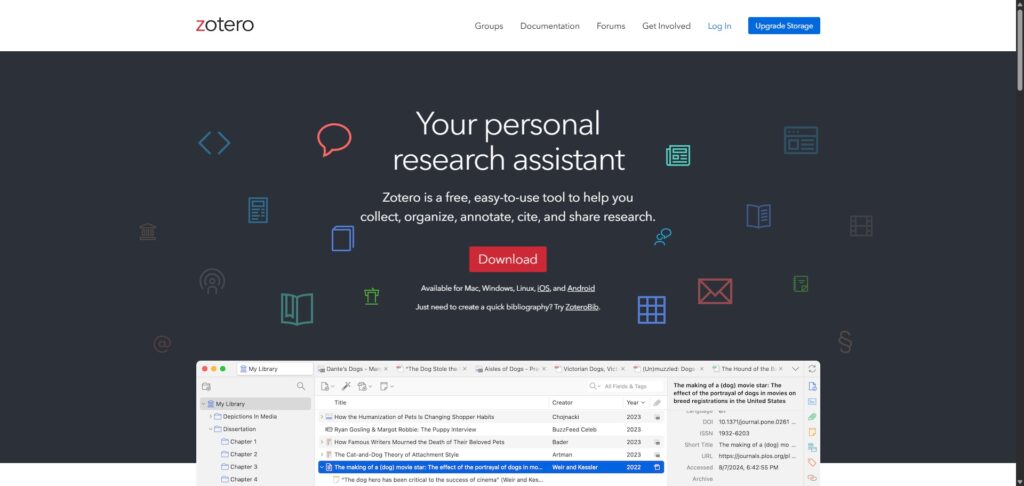Follow the Android link
The height and width of the screenshot is (486, 1024).
pyautogui.click(x=581, y=288)
